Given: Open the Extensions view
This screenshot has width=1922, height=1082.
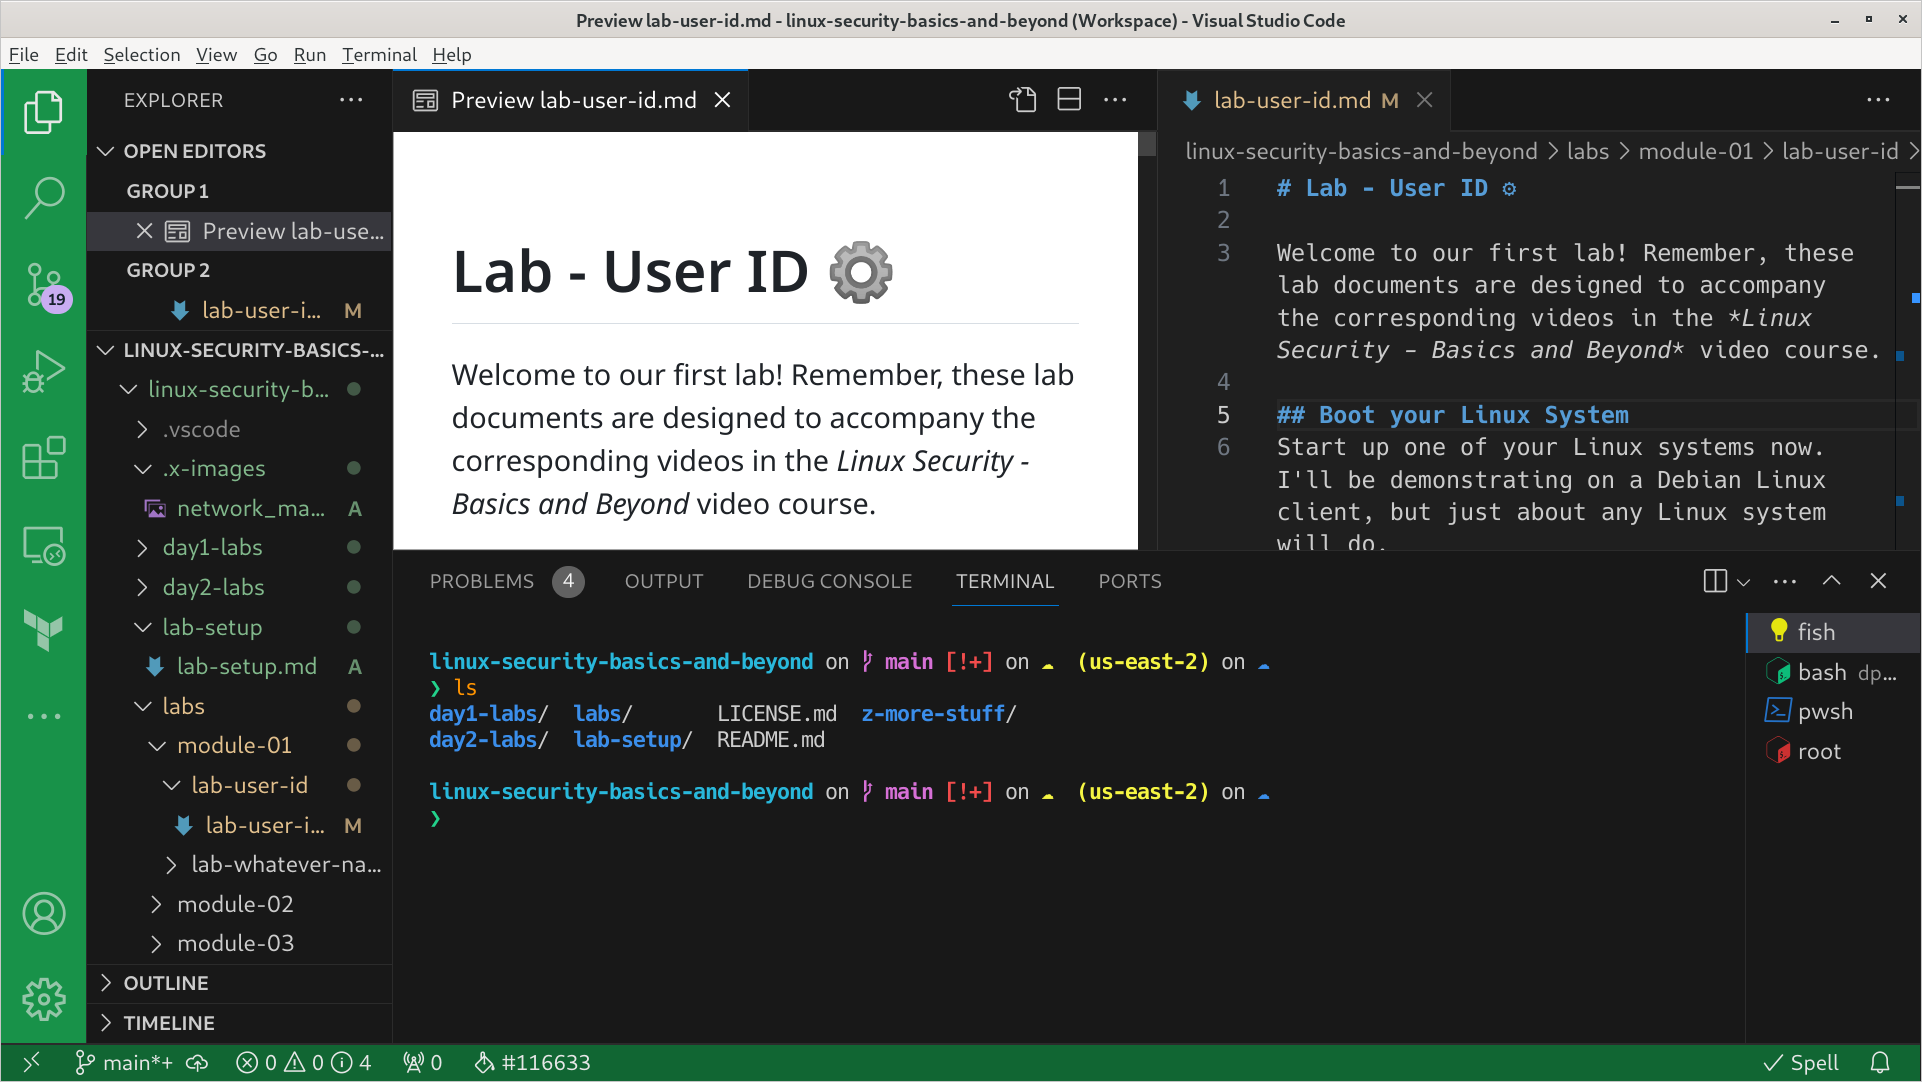Looking at the screenshot, I should (44, 458).
